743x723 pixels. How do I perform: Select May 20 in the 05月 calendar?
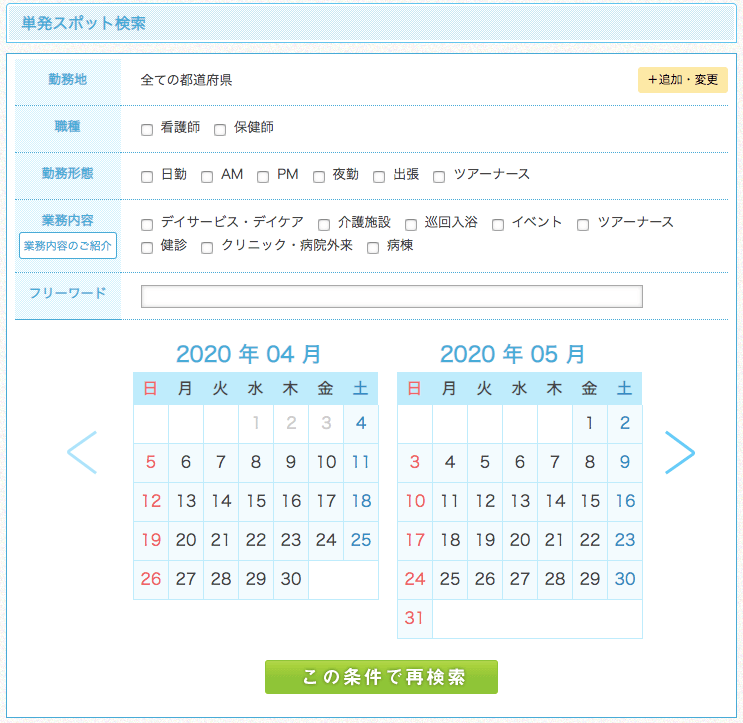click(x=520, y=541)
